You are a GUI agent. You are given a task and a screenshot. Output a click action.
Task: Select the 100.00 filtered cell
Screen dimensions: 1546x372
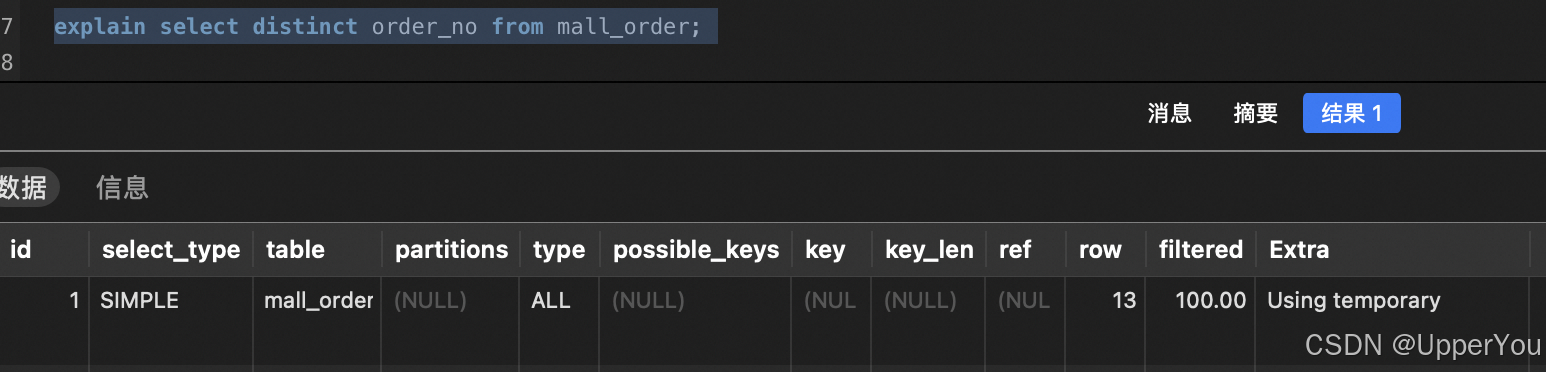click(x=1200, y=300)
